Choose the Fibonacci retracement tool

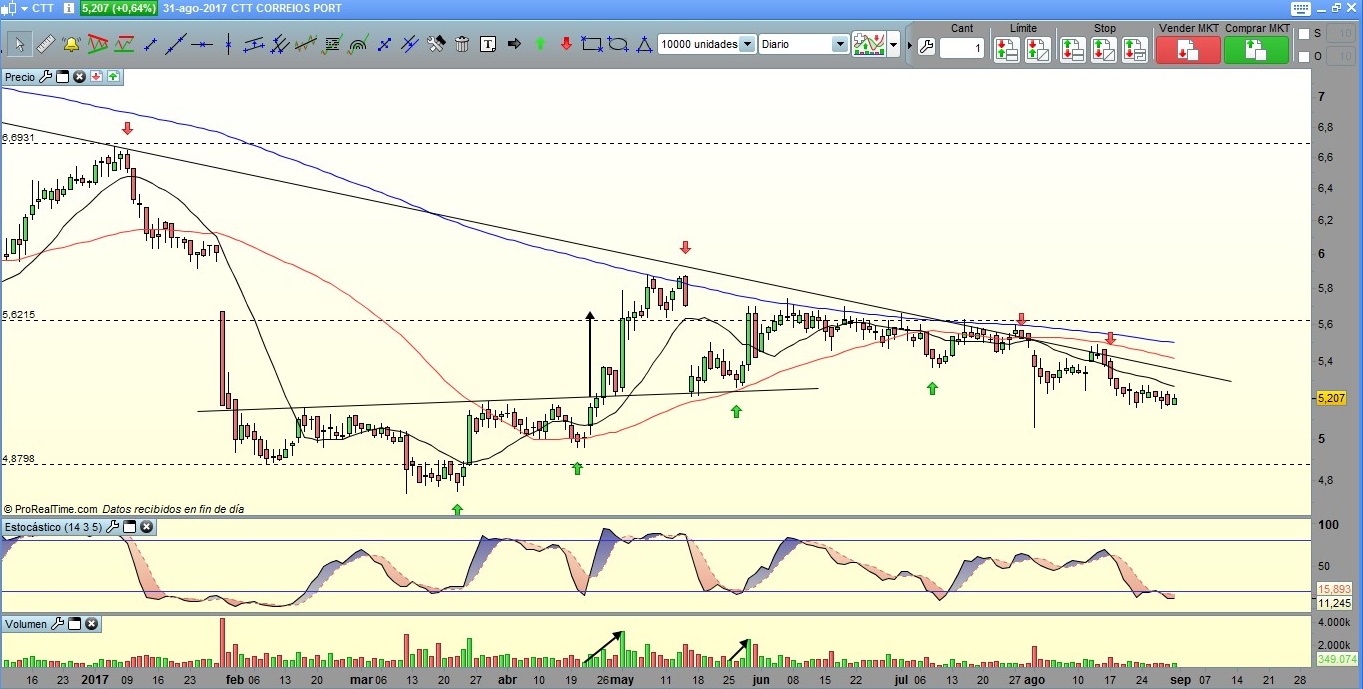coord(332,44)
